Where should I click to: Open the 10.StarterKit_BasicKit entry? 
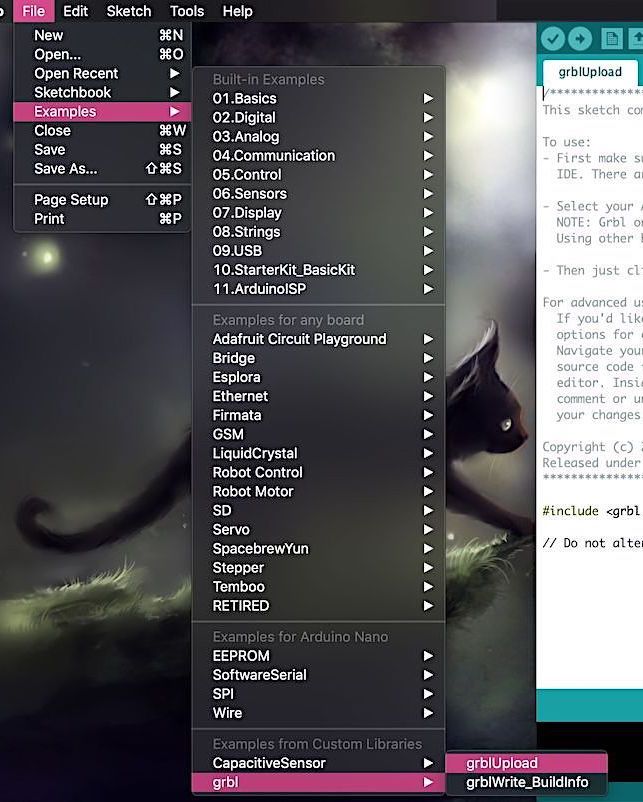(318, 270)
